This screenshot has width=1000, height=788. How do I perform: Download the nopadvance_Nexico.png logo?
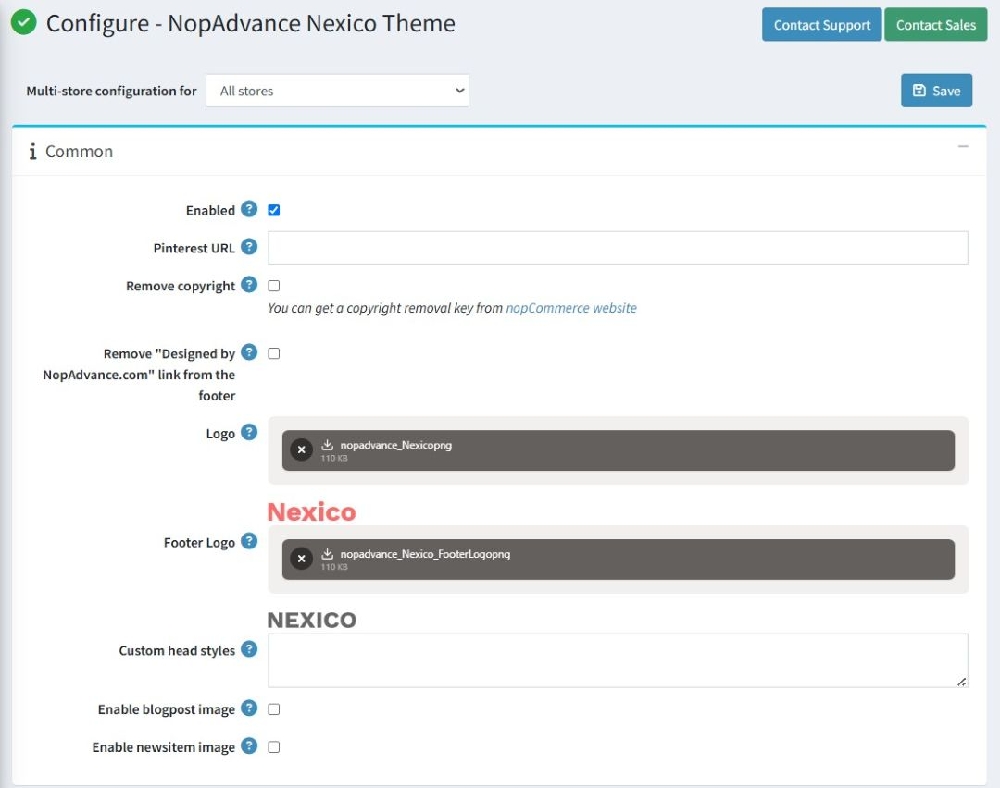[327, 444]
